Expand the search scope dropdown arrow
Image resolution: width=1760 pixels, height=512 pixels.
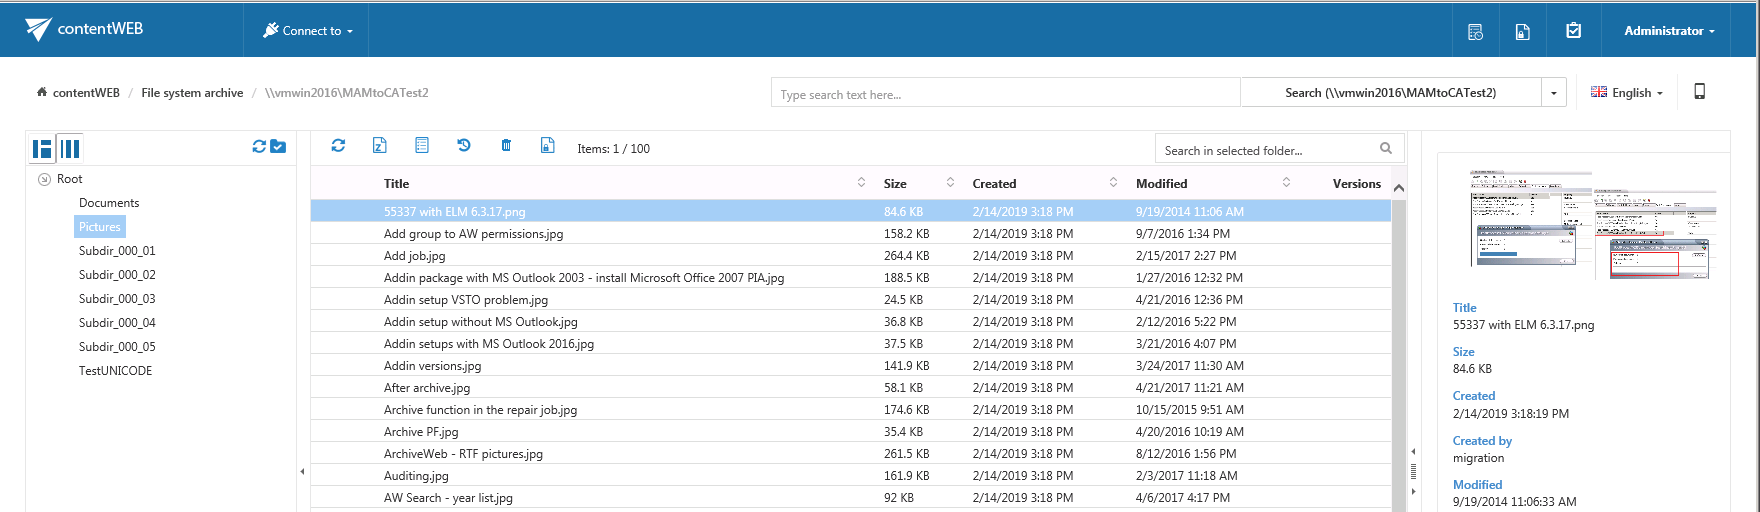pyautogui.click(x=1553, y=93)
